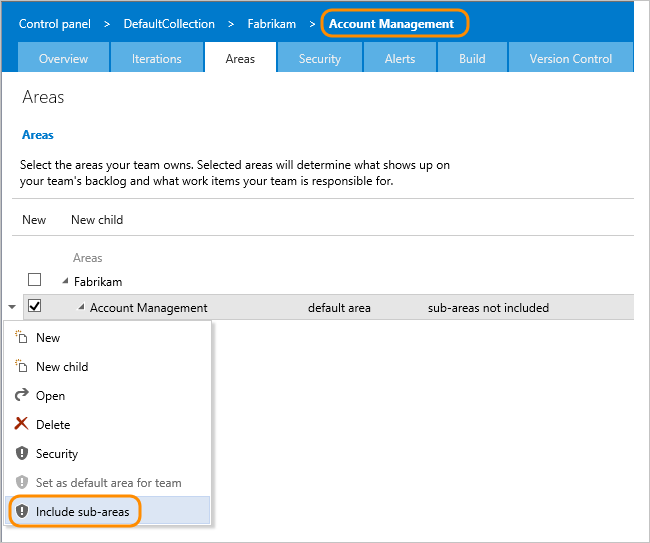Click Set as default area for team
Image resolution: width=650 pixels, height=543 pixels.
click(x=107, y=482)
